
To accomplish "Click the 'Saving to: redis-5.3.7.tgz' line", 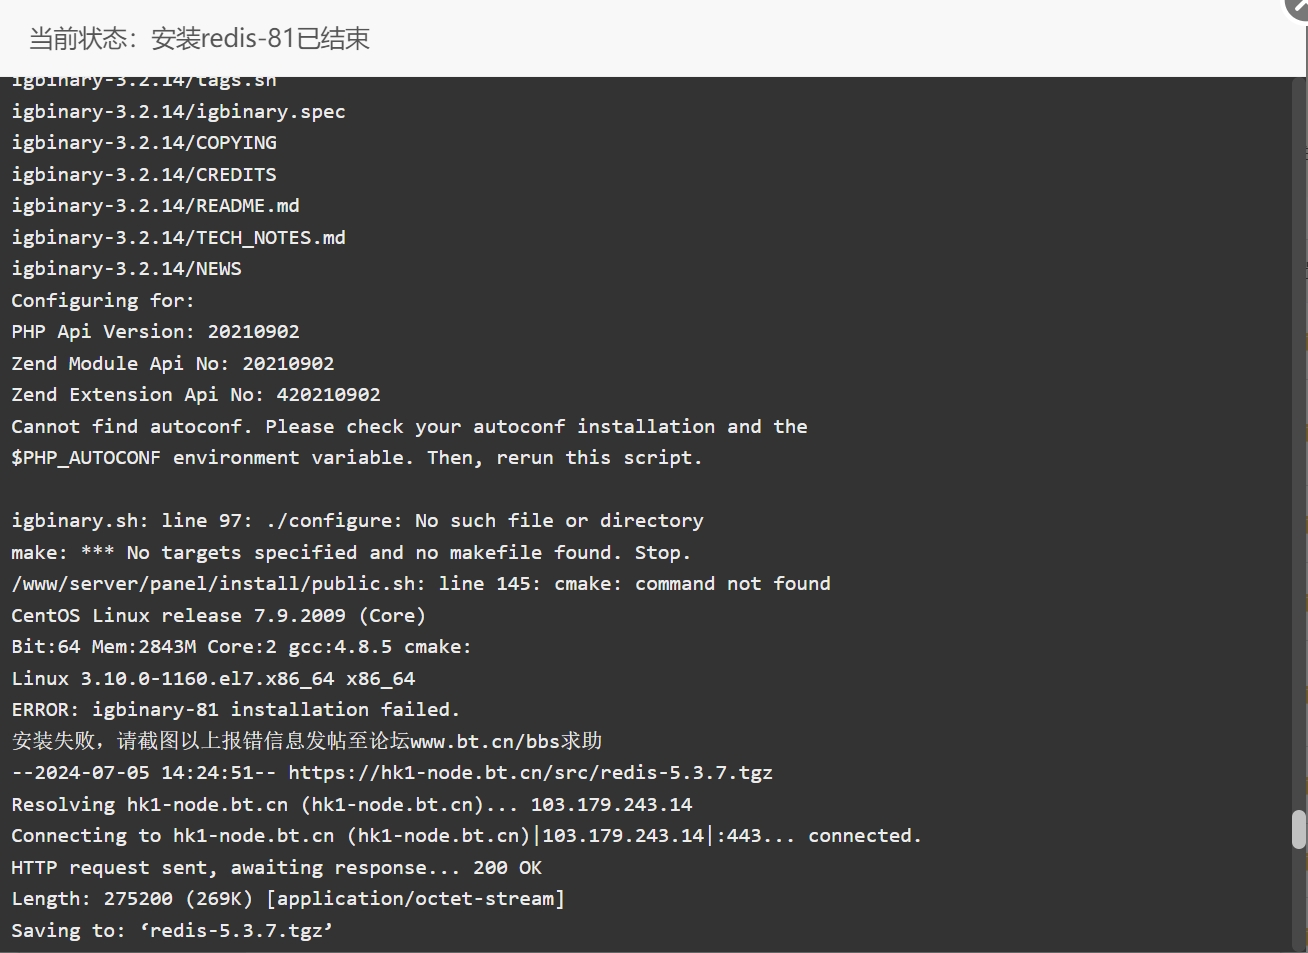I will [172, 931].
